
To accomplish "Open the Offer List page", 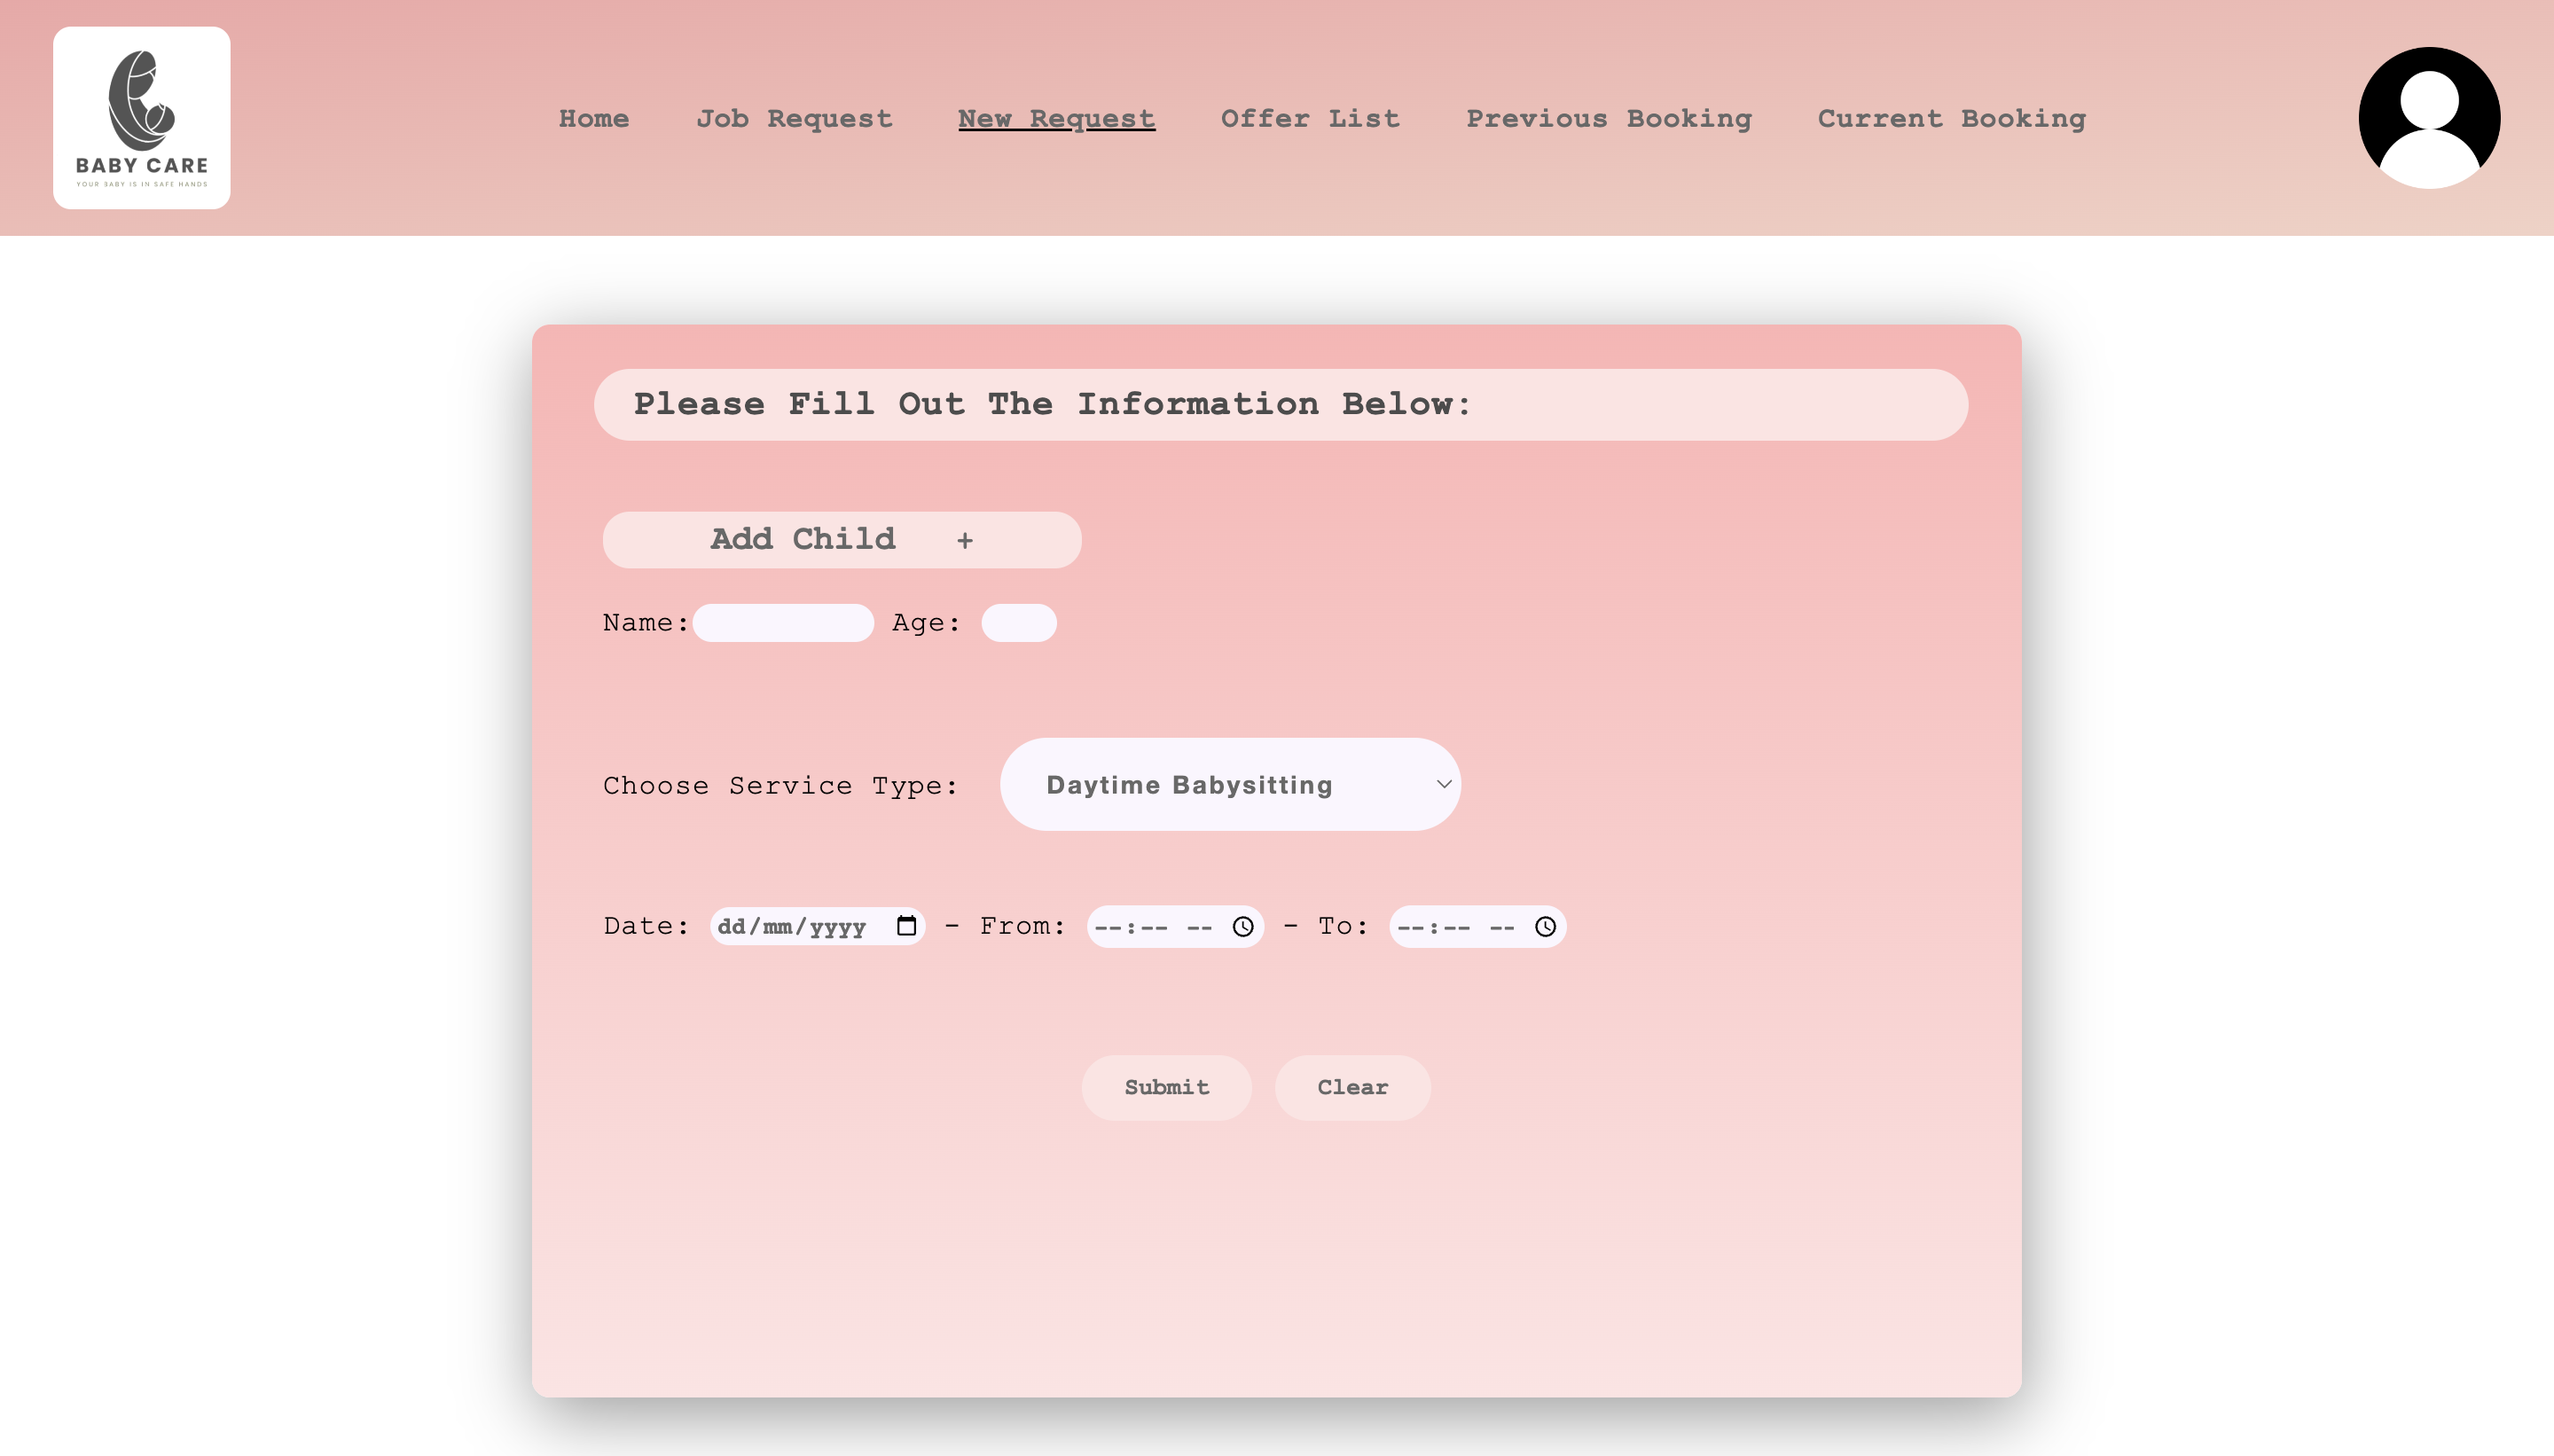I will 1310,118.
